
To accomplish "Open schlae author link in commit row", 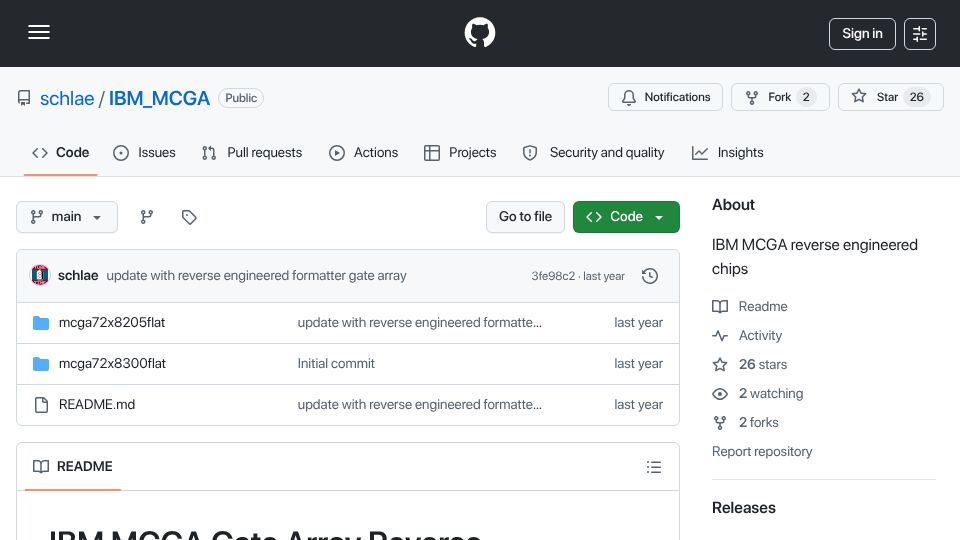I will point(78,276).
